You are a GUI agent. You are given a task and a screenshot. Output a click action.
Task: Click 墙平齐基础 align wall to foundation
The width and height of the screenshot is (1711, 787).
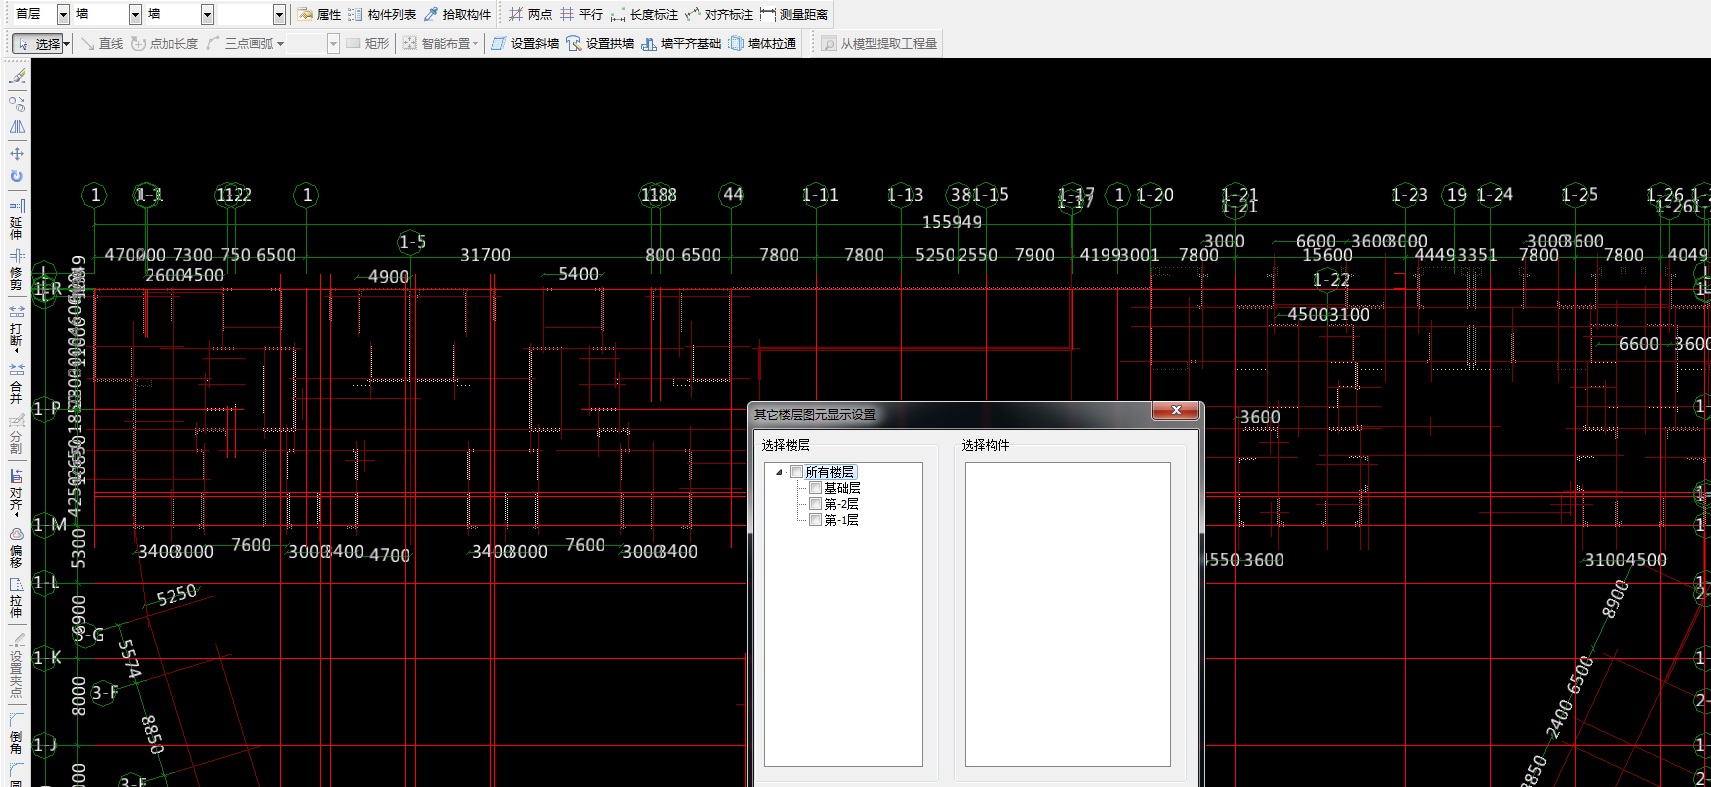click(x=681, y=43)
